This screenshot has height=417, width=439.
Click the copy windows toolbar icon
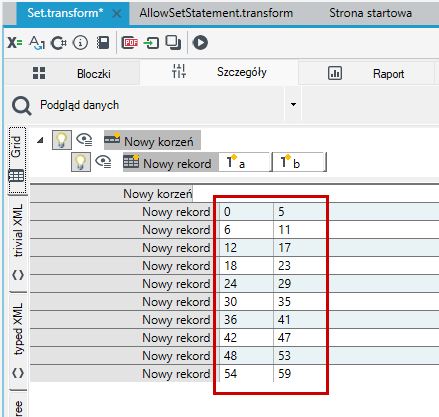pos(173,43)
